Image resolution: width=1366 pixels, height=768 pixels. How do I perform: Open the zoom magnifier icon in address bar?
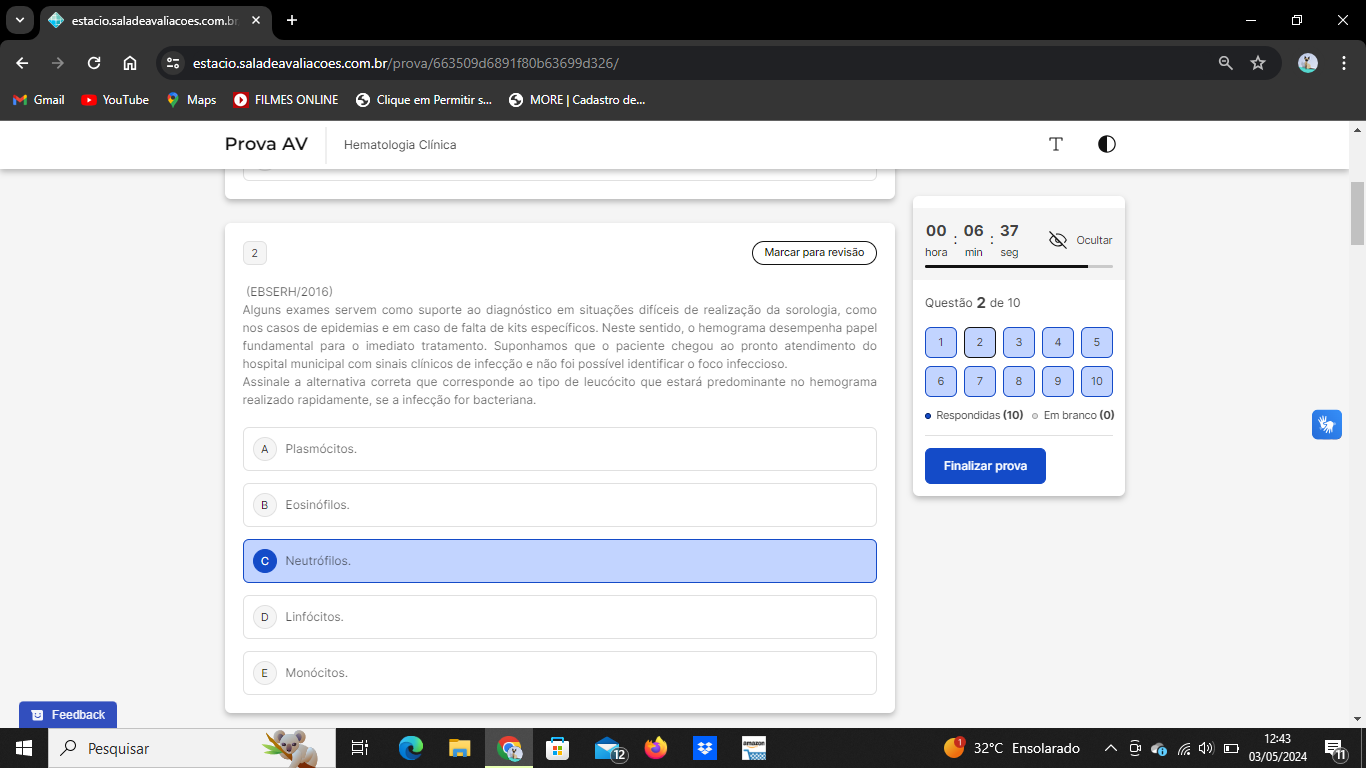pos(1225,63)
